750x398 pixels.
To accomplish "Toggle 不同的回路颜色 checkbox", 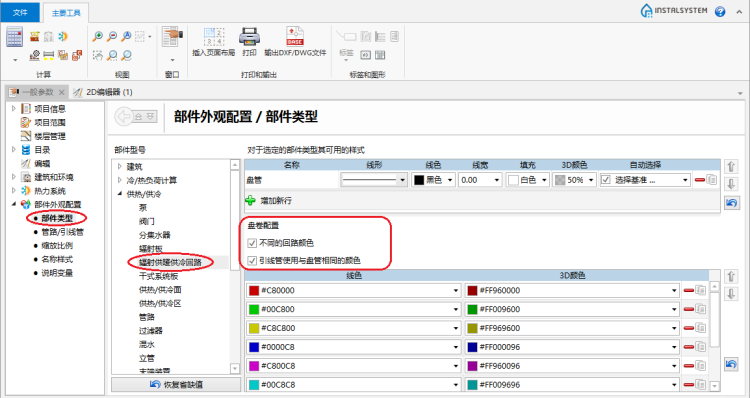I will pyautogui.click(x=252, y=243).
